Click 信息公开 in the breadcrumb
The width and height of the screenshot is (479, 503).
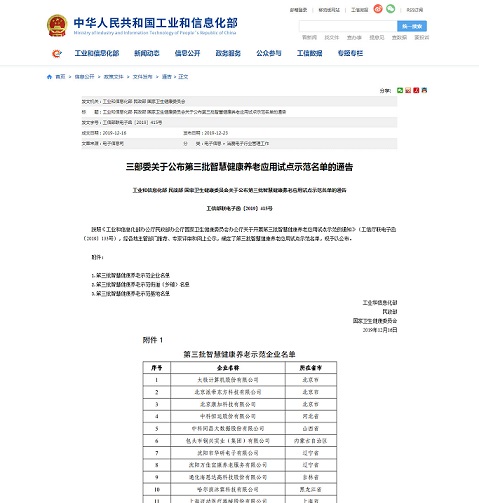84,77
